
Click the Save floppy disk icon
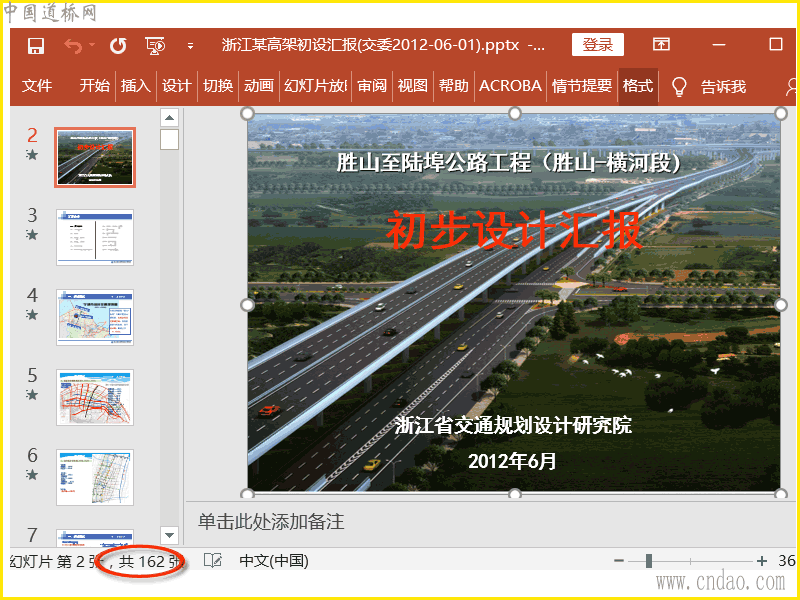coord(36,46)
